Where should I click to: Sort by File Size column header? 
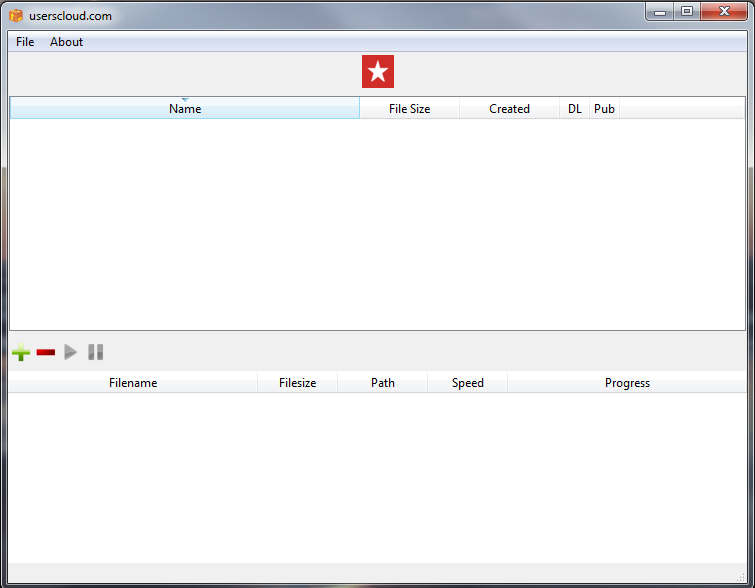[x=409, y=108]
